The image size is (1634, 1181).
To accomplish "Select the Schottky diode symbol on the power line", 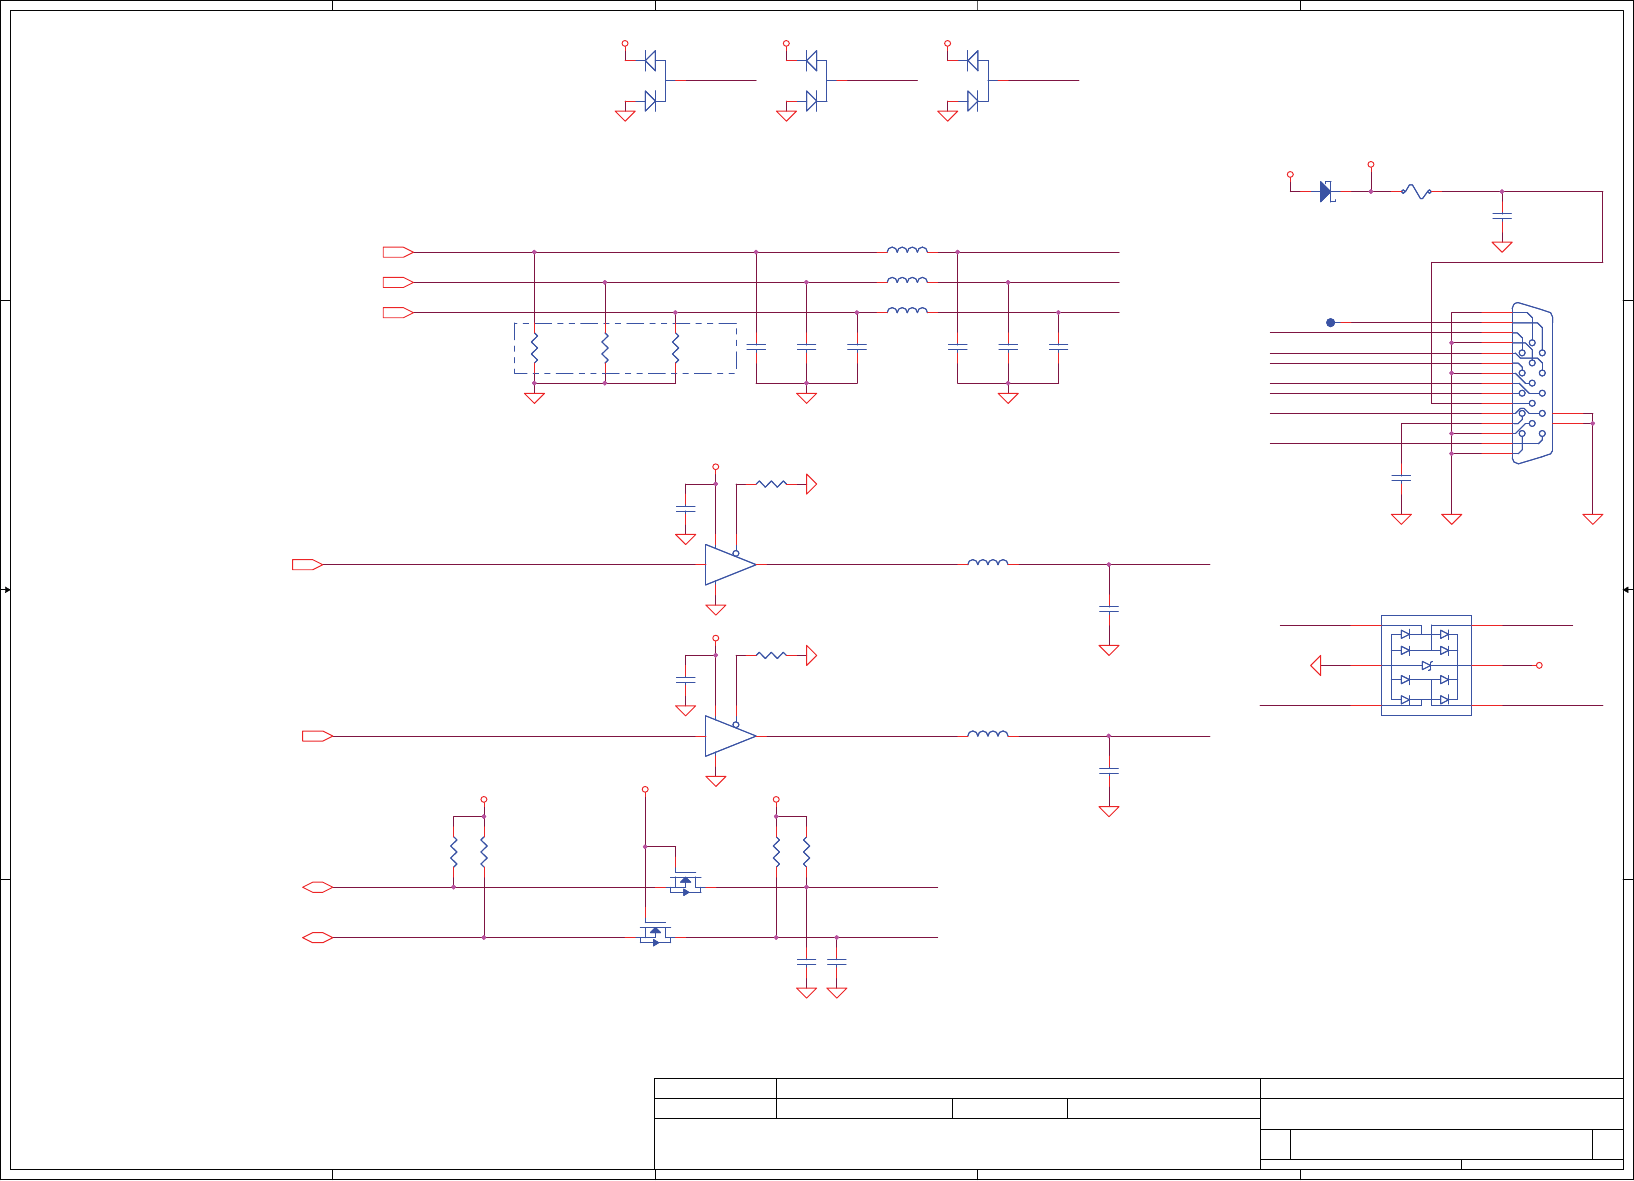I will click(x=1327, y=191).
